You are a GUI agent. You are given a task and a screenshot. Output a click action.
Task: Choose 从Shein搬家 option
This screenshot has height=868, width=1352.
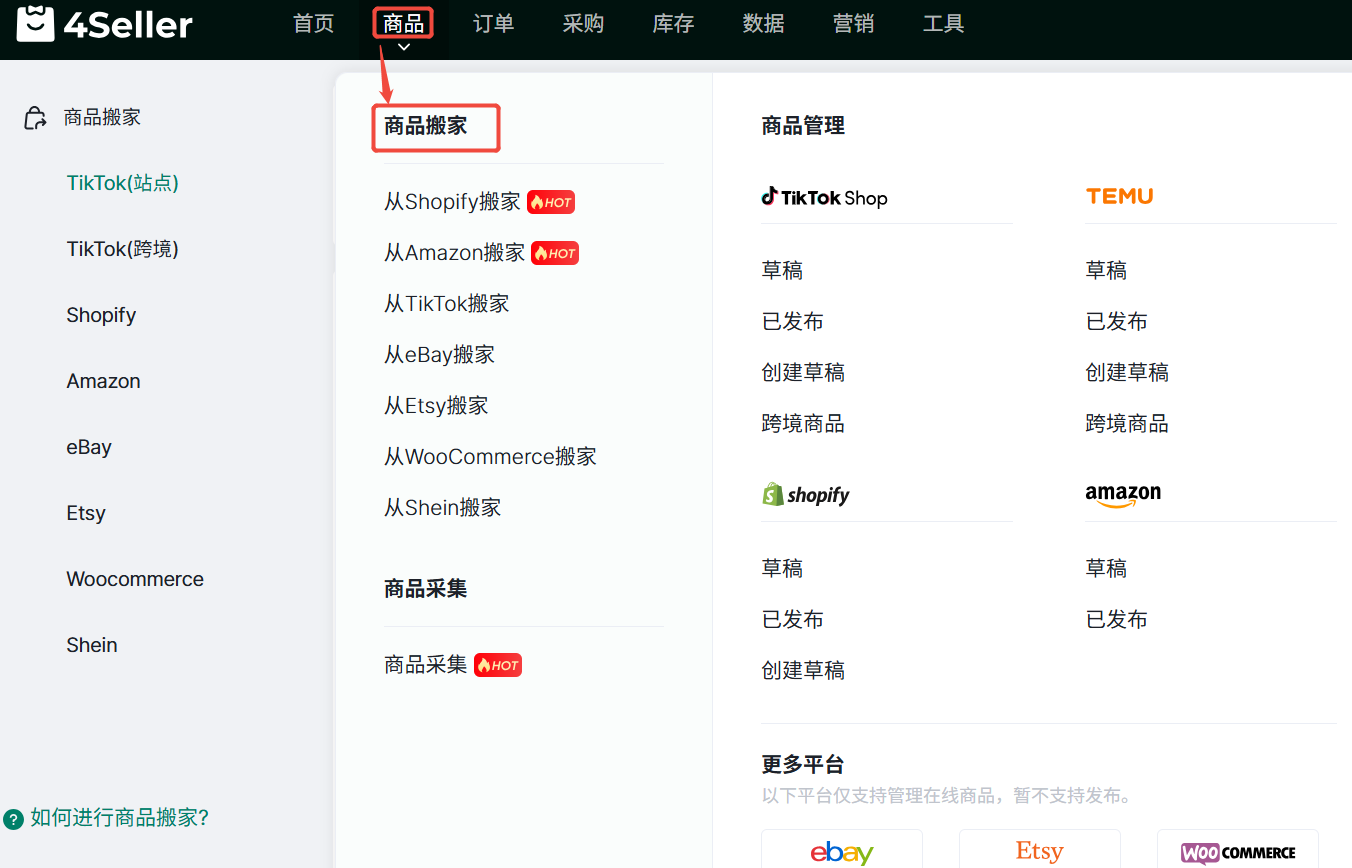click(442, 508)
